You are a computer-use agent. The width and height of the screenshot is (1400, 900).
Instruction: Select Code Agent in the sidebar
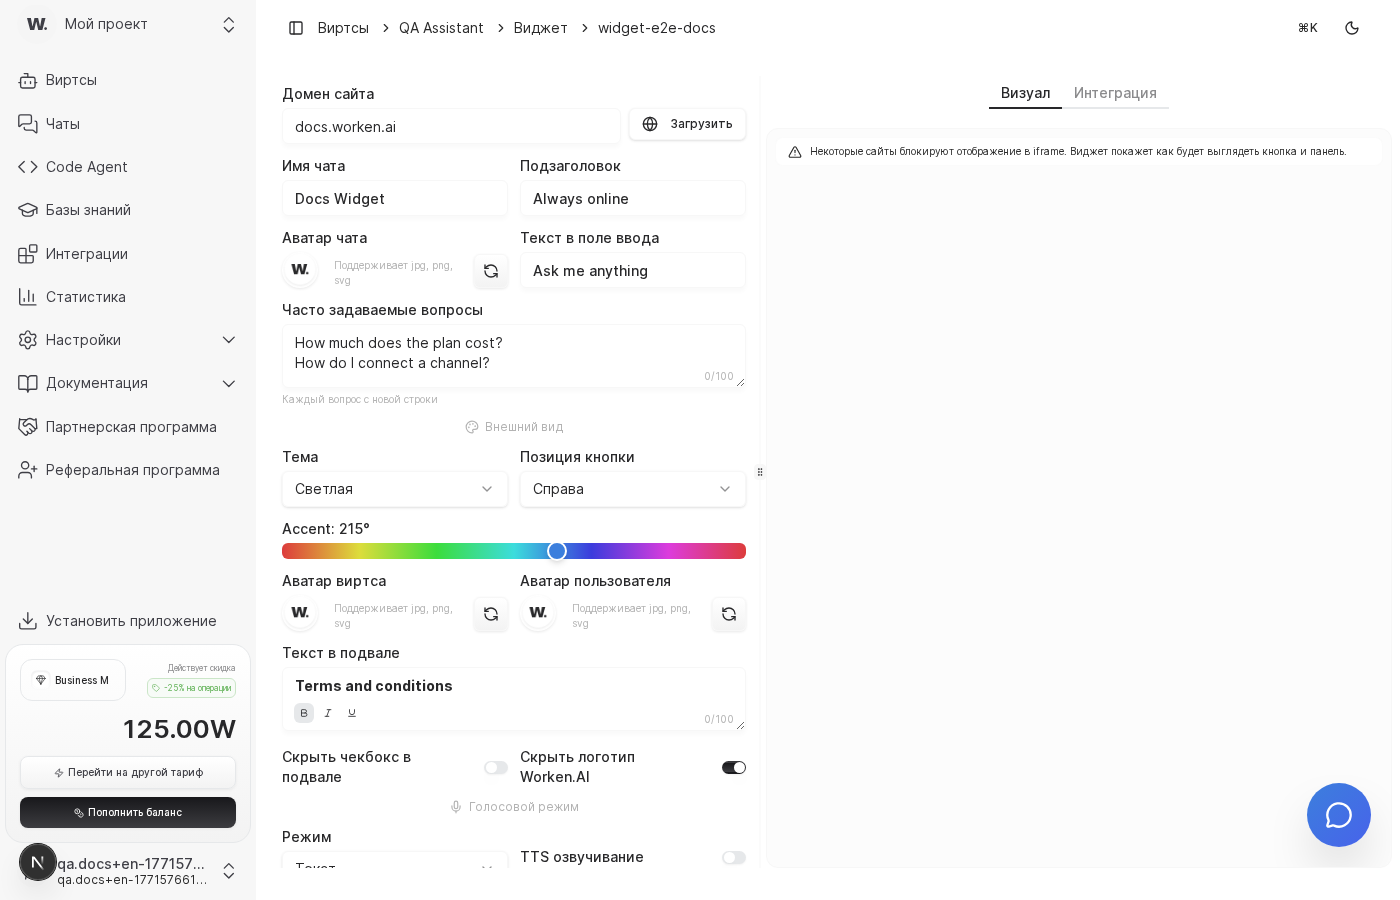point(86,167)
